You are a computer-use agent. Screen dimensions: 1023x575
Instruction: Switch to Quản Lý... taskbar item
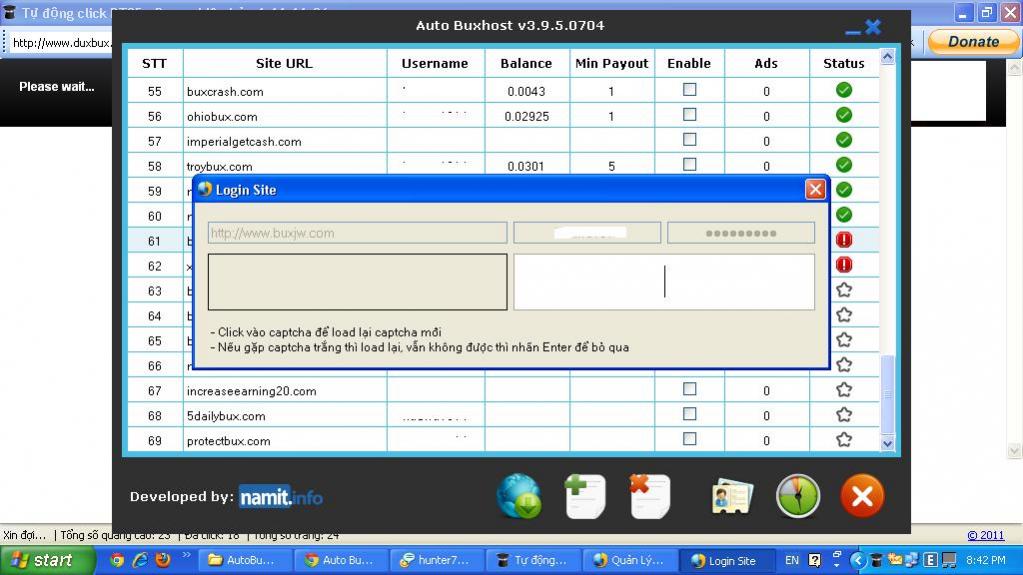[629, 560]
